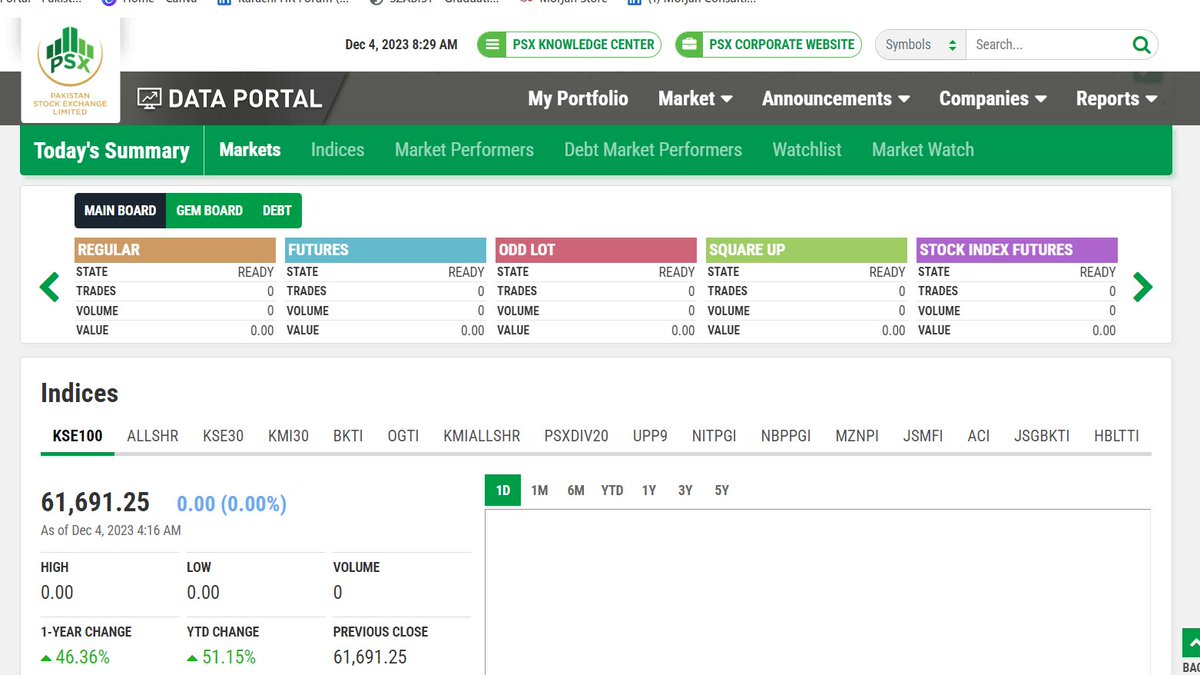Image resolution: width=1200 pixels, height=675 pixels.
Task: Click the Data Portal chart icon
Action: pos(150,98)
